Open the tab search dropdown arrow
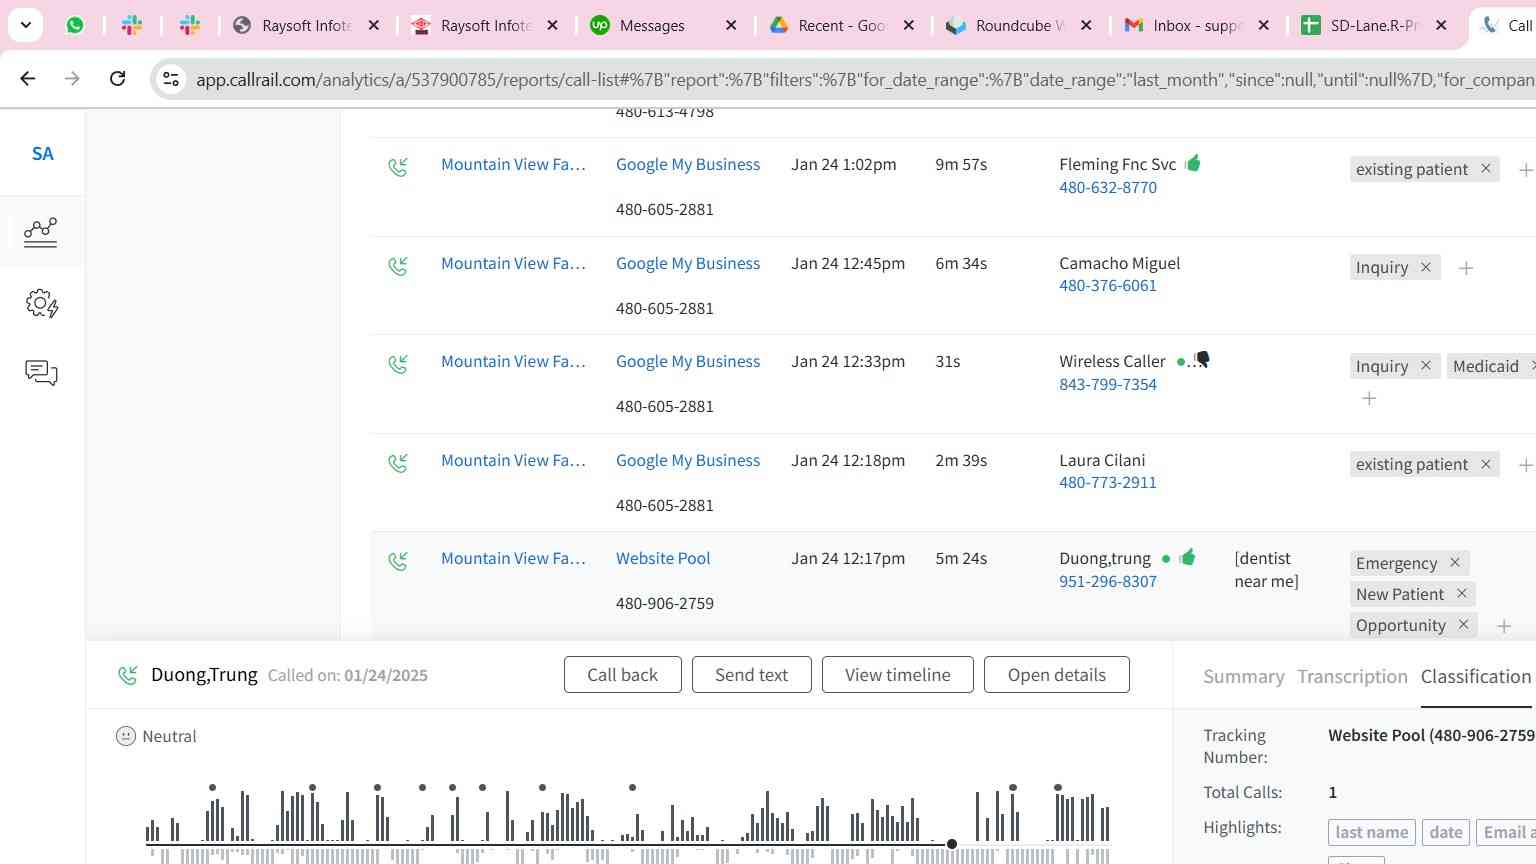The height and width of the screenshot is (864, 1536). tap(25, 25)
